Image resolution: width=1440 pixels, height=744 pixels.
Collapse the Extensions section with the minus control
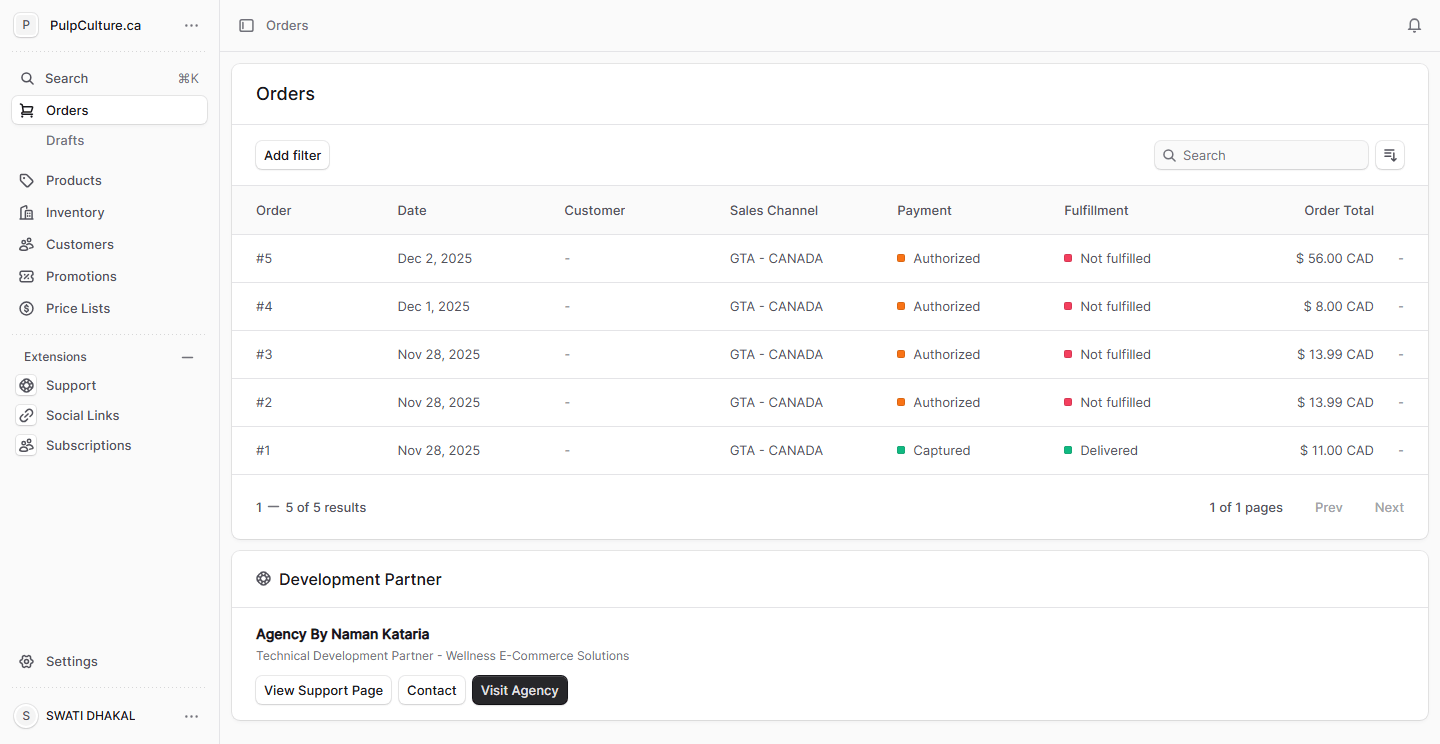click(x=187, y=356)
